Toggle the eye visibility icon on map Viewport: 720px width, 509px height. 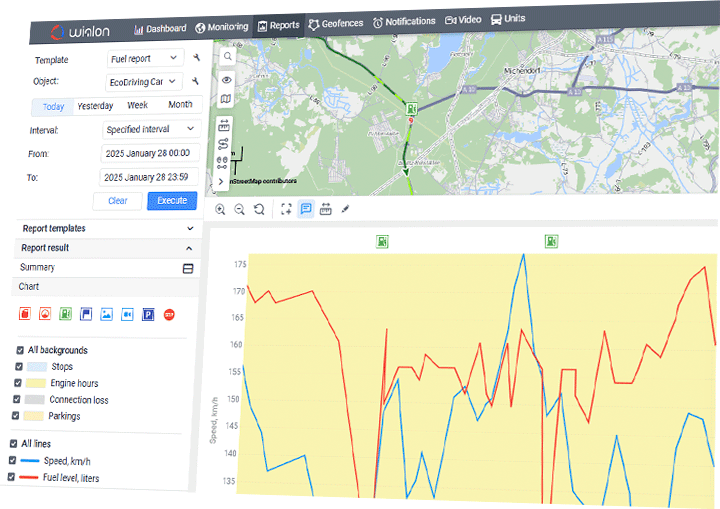[227, 79]
